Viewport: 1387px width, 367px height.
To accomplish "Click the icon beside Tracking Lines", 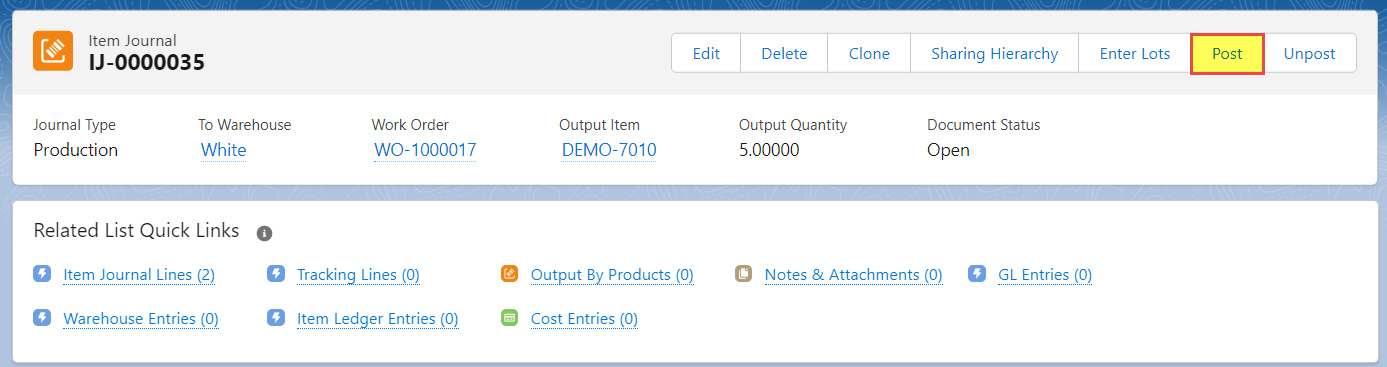I will pos(276,273).
